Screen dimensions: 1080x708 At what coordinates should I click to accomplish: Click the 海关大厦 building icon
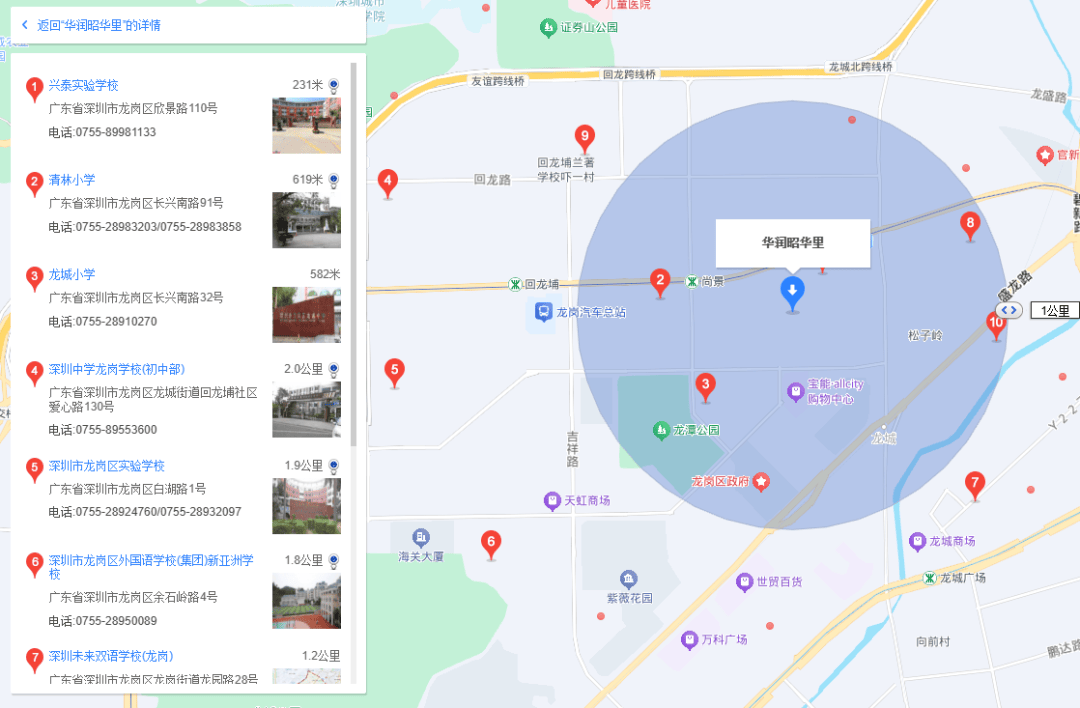(421, 538)
